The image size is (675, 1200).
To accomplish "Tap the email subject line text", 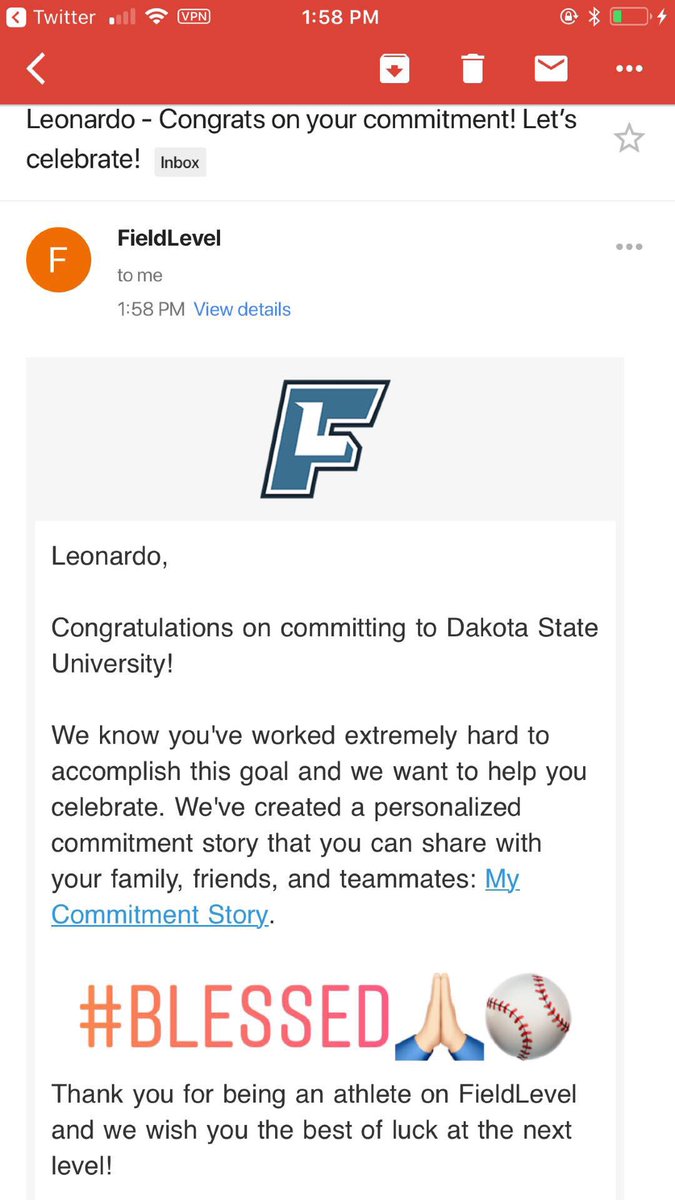I will pos(301,139).
